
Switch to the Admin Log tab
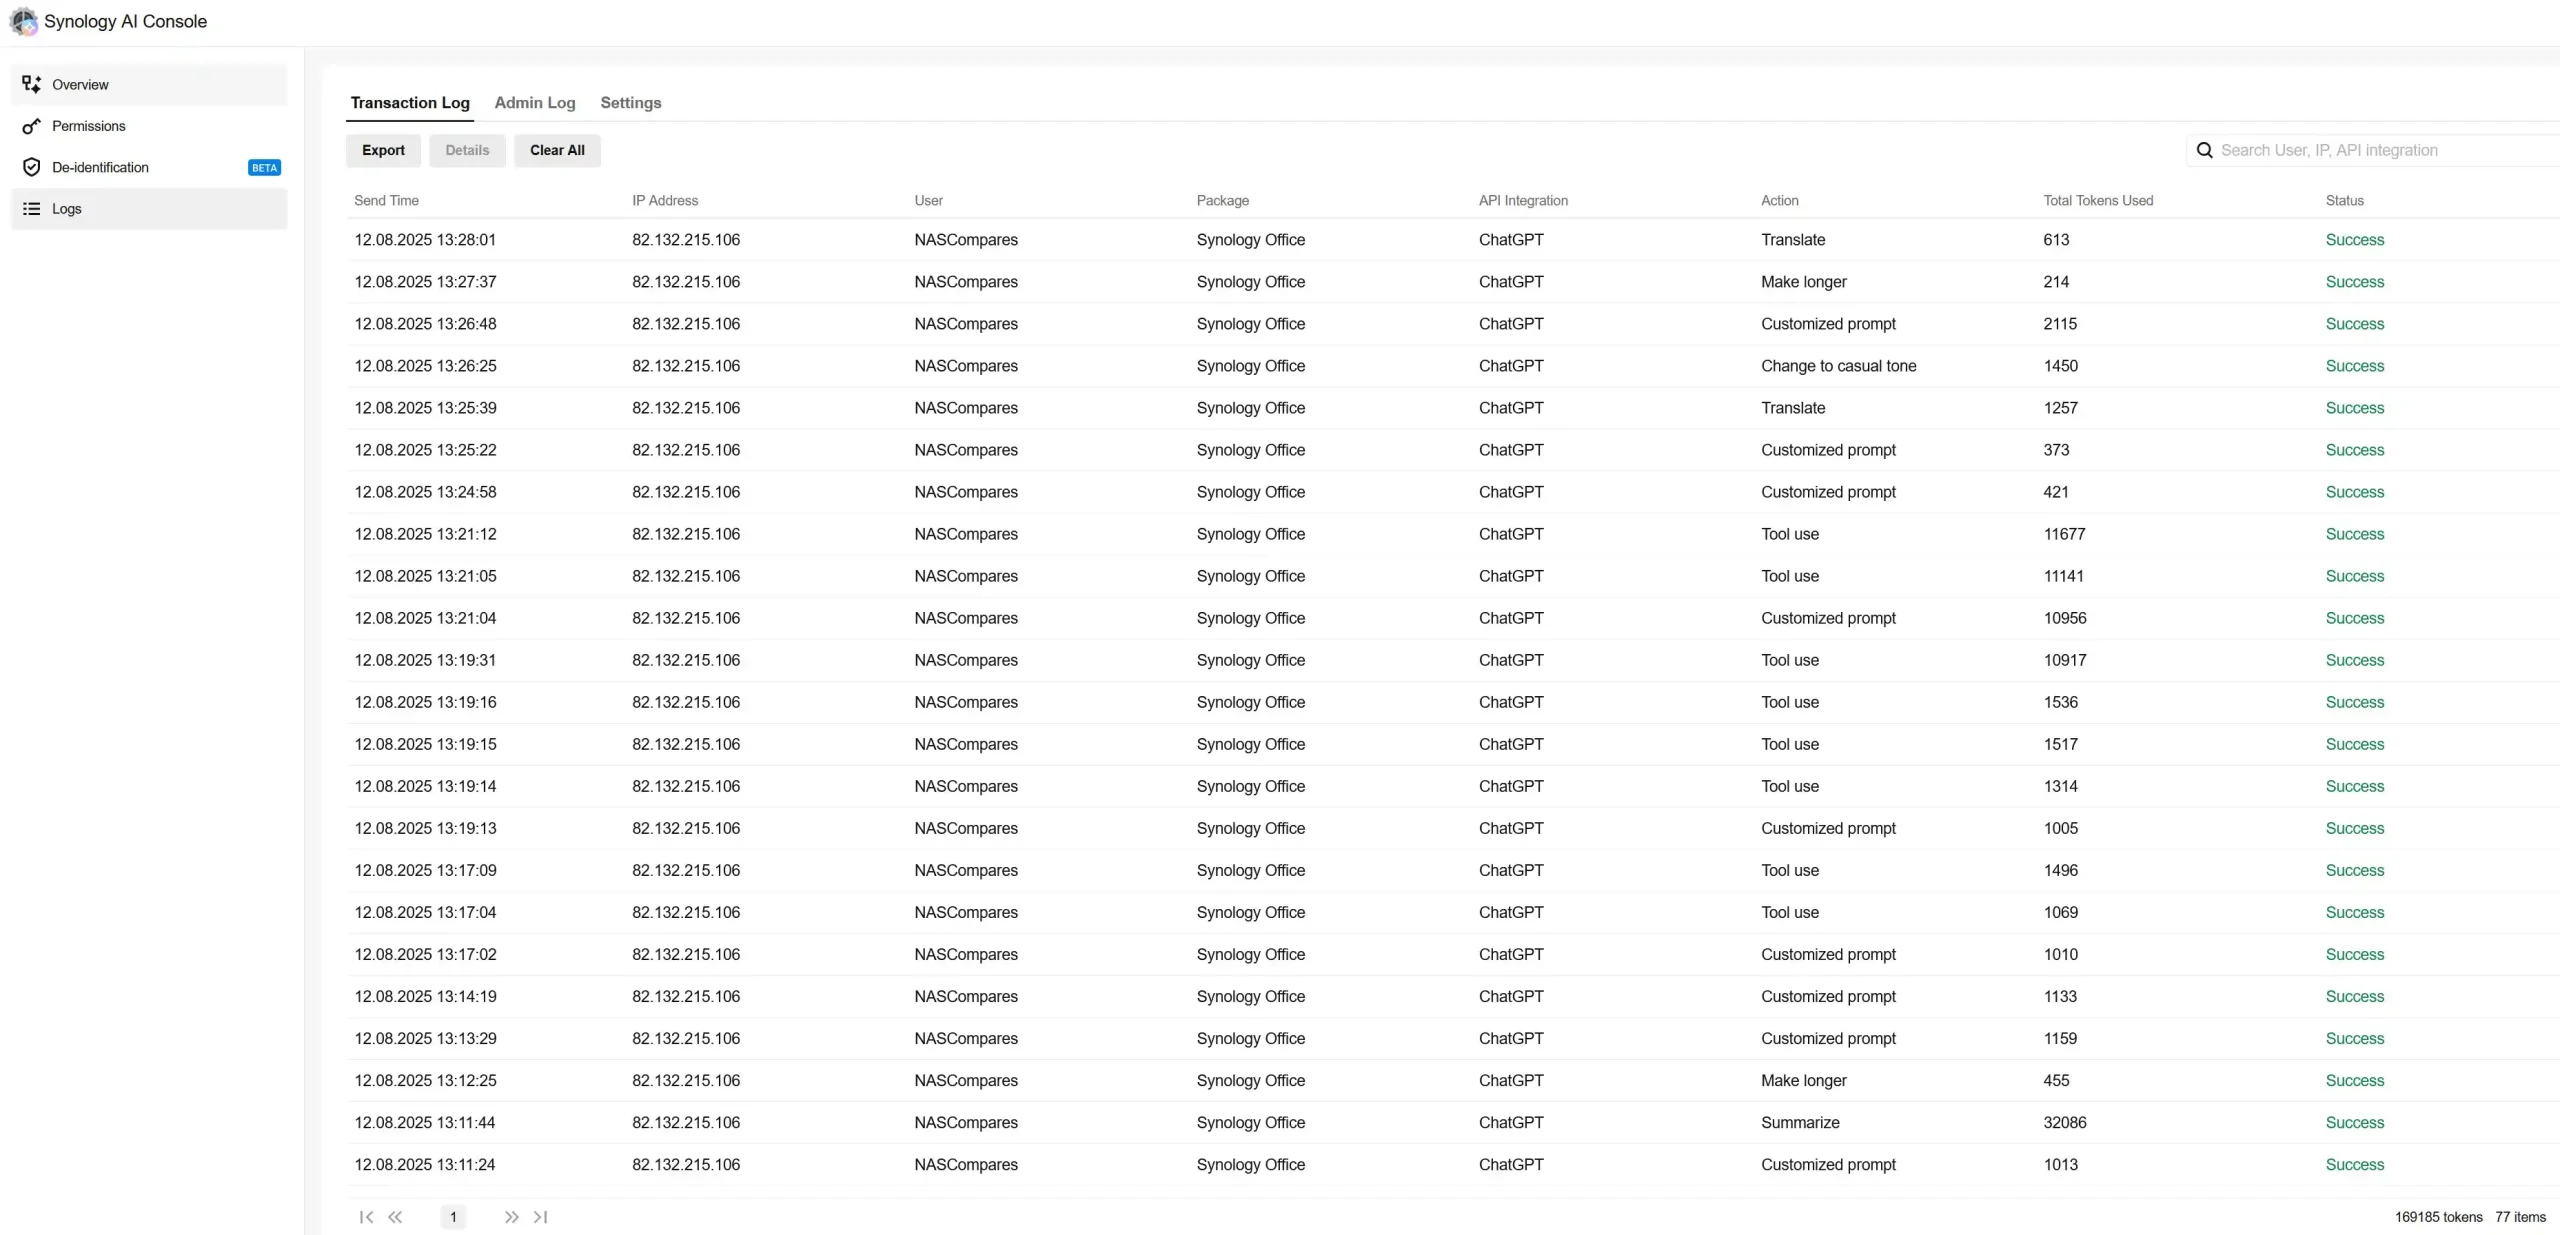point(535,103)
